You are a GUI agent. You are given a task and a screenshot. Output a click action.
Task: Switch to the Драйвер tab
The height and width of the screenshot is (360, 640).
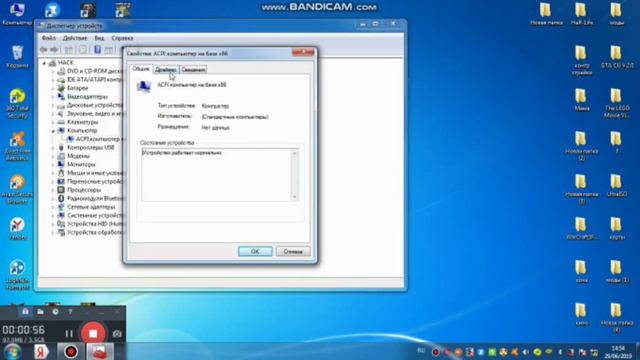(x=166, y=70)
